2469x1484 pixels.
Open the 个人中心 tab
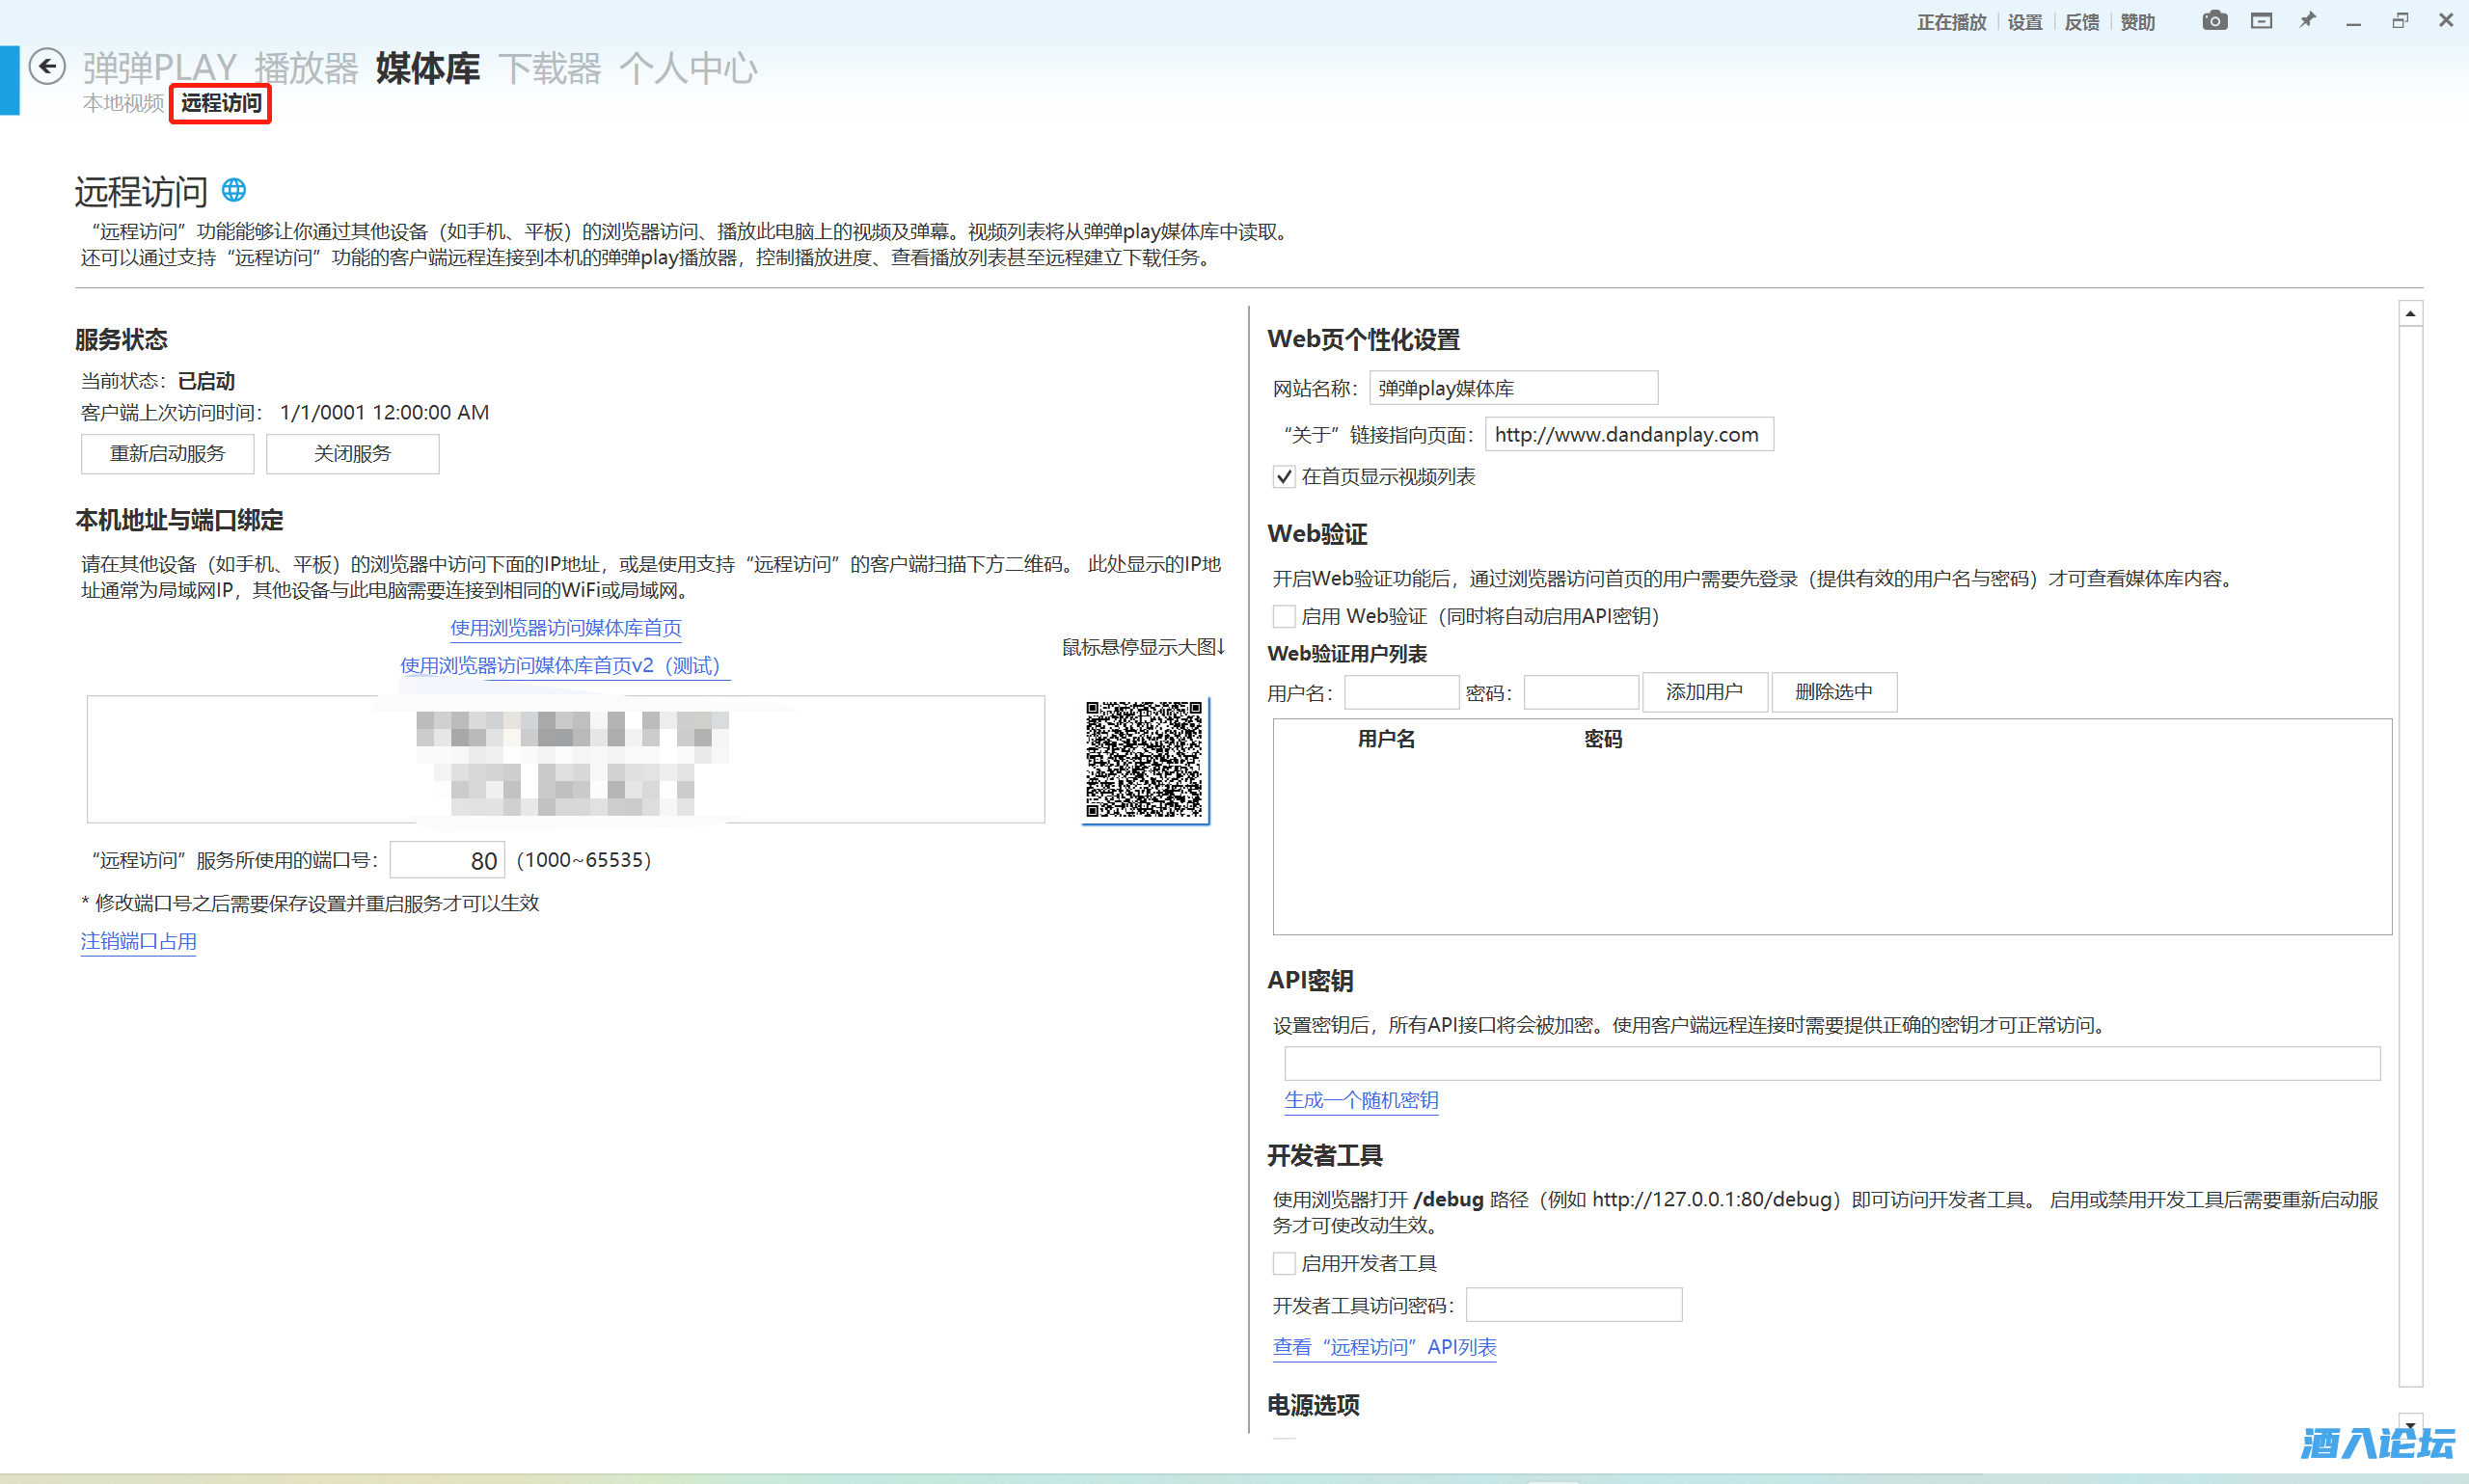[x=688, y=68]
